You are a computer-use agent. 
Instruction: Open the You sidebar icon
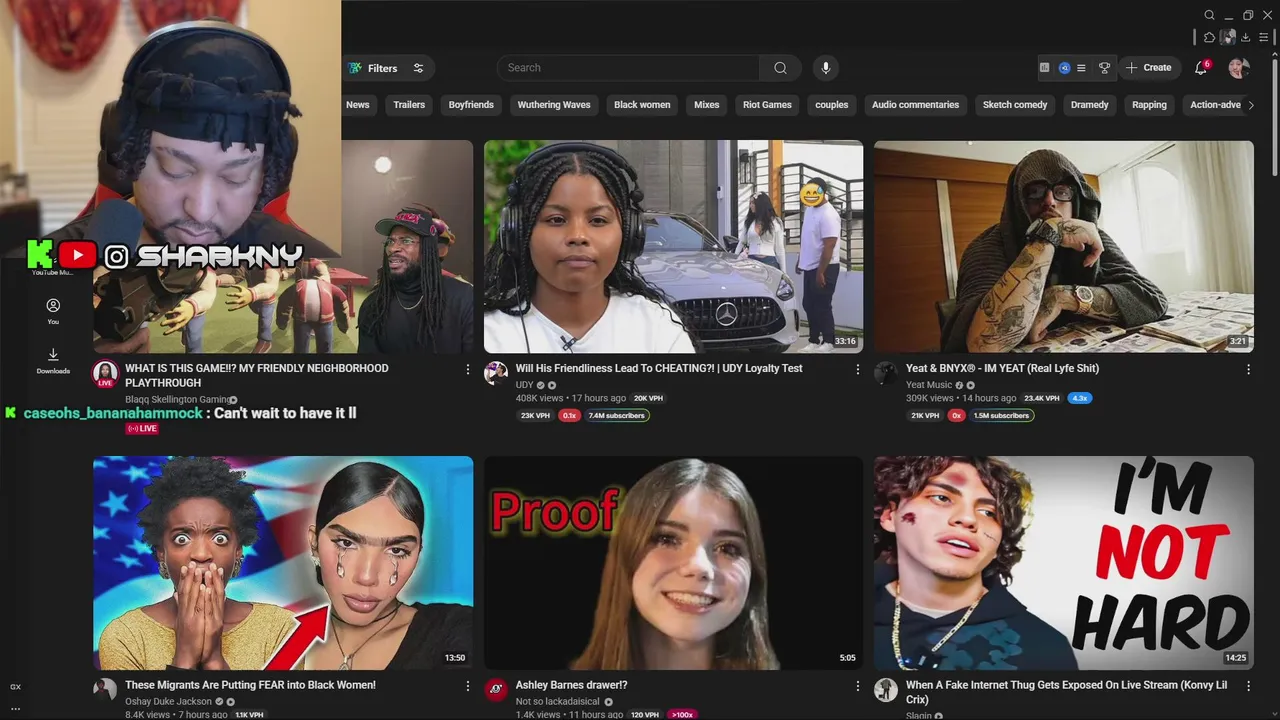53,310
